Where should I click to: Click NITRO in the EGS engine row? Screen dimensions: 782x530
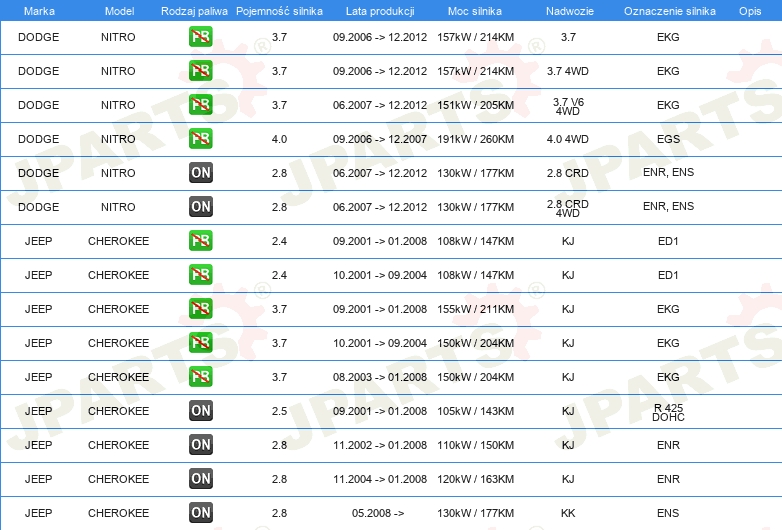click(118, 139)
